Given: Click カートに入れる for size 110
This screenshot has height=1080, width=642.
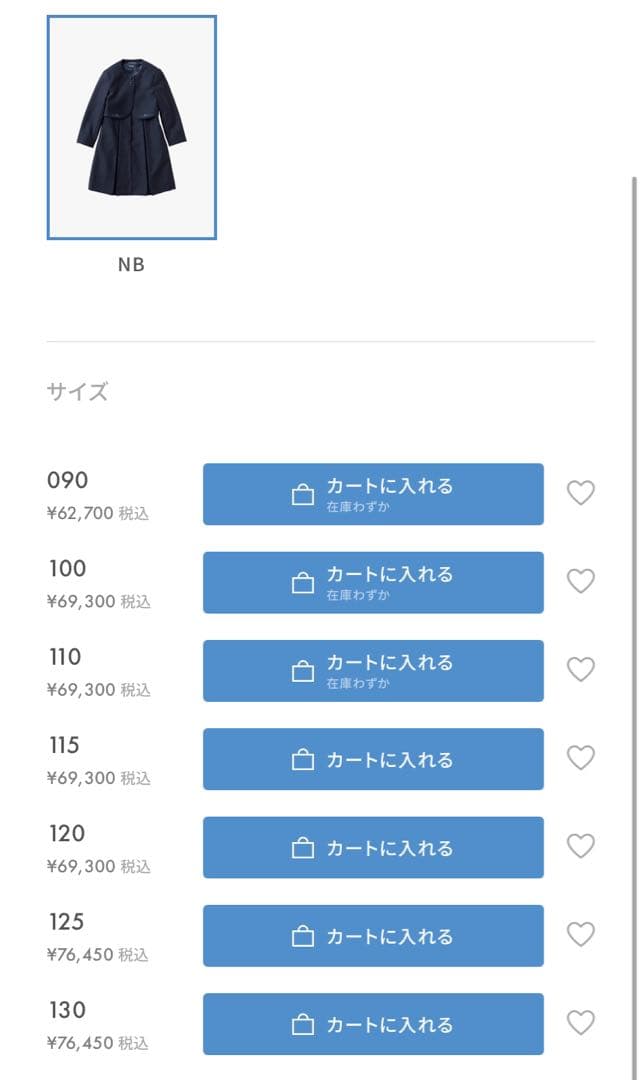Looking at the screenshot, I should point(373,670).
